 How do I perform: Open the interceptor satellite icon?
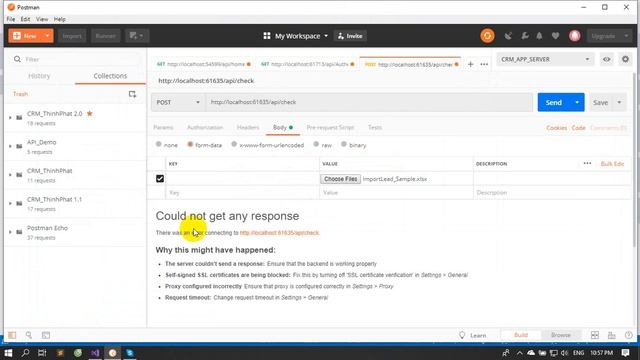click(508, 36)
